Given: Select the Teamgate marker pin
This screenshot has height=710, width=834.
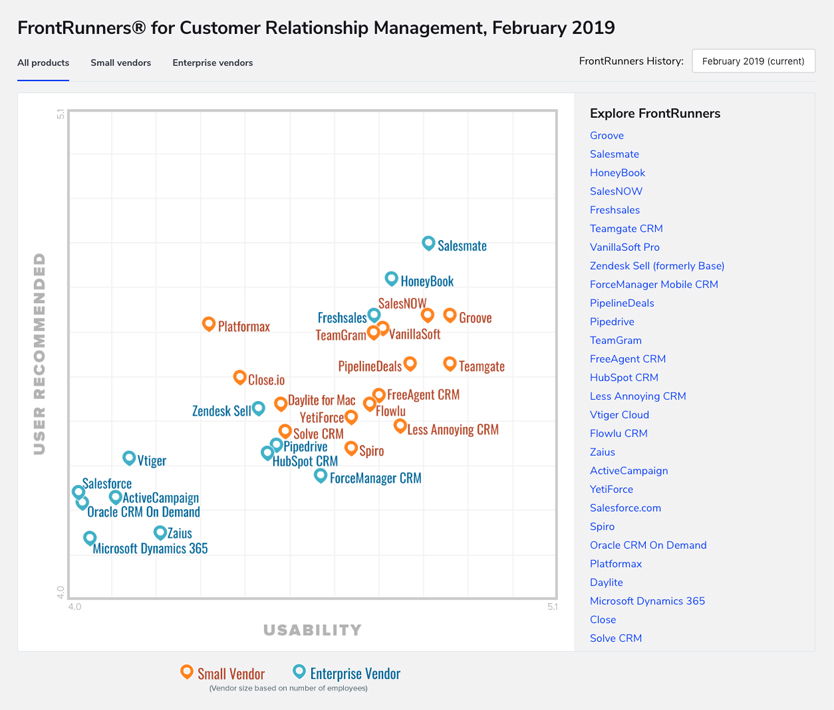Looking at the screenshot, I should click(450, 364).
